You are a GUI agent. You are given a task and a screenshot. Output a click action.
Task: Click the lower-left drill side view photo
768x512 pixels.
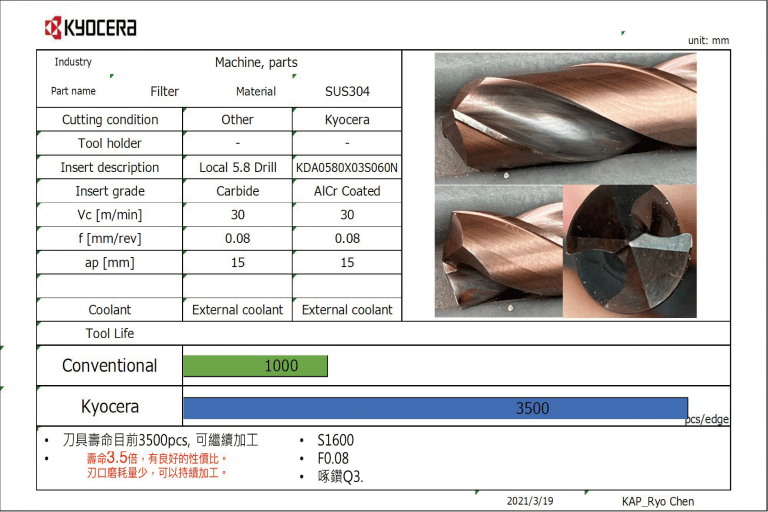point(497,251)
